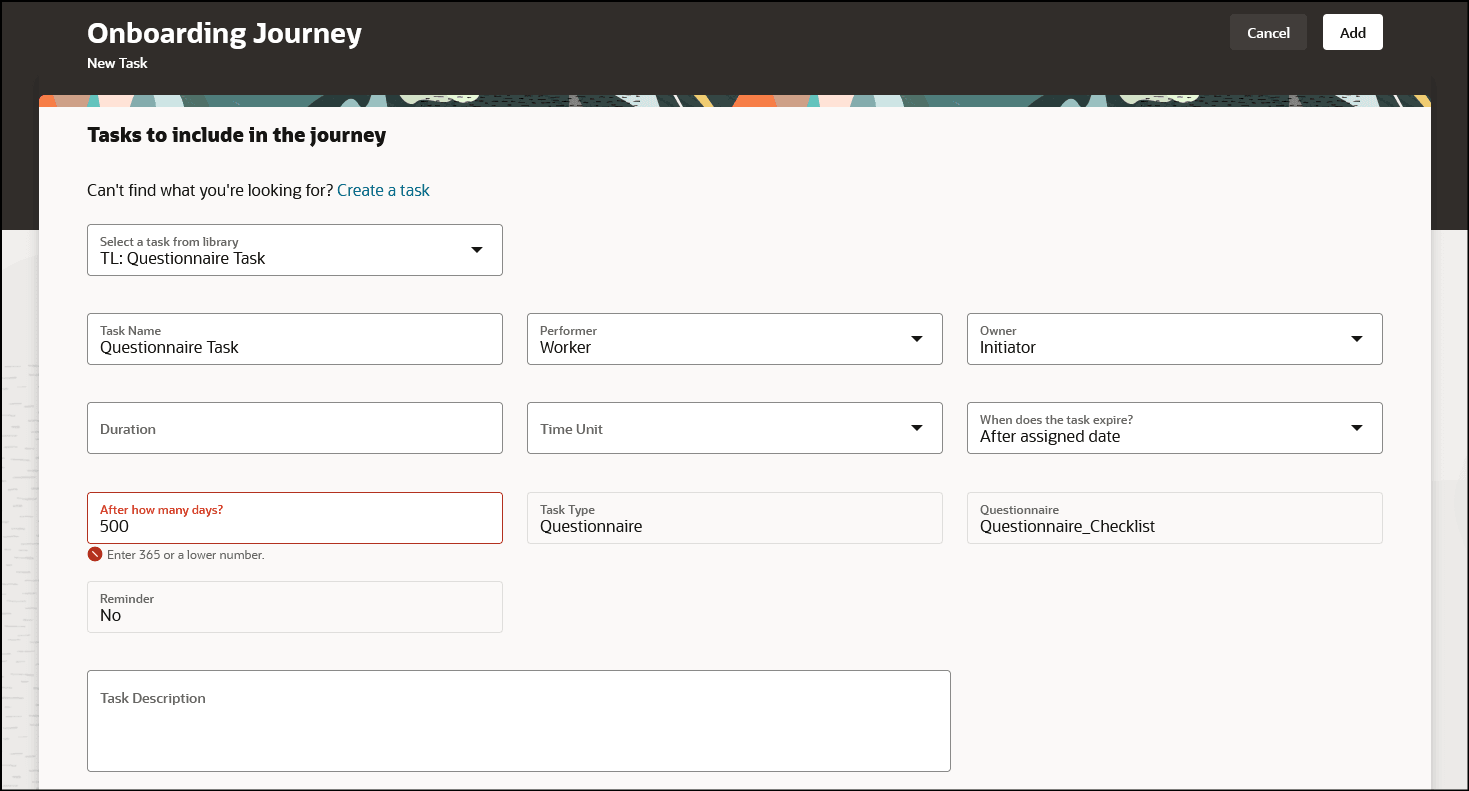Screen dimensions: 1469x791
Task: Expand the Performer dropdown
Action: coord(735,339)
